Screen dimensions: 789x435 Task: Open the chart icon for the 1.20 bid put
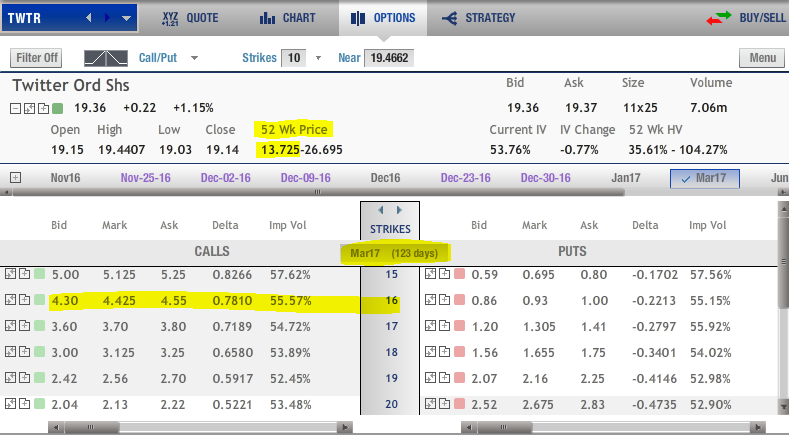click(430, 325)
